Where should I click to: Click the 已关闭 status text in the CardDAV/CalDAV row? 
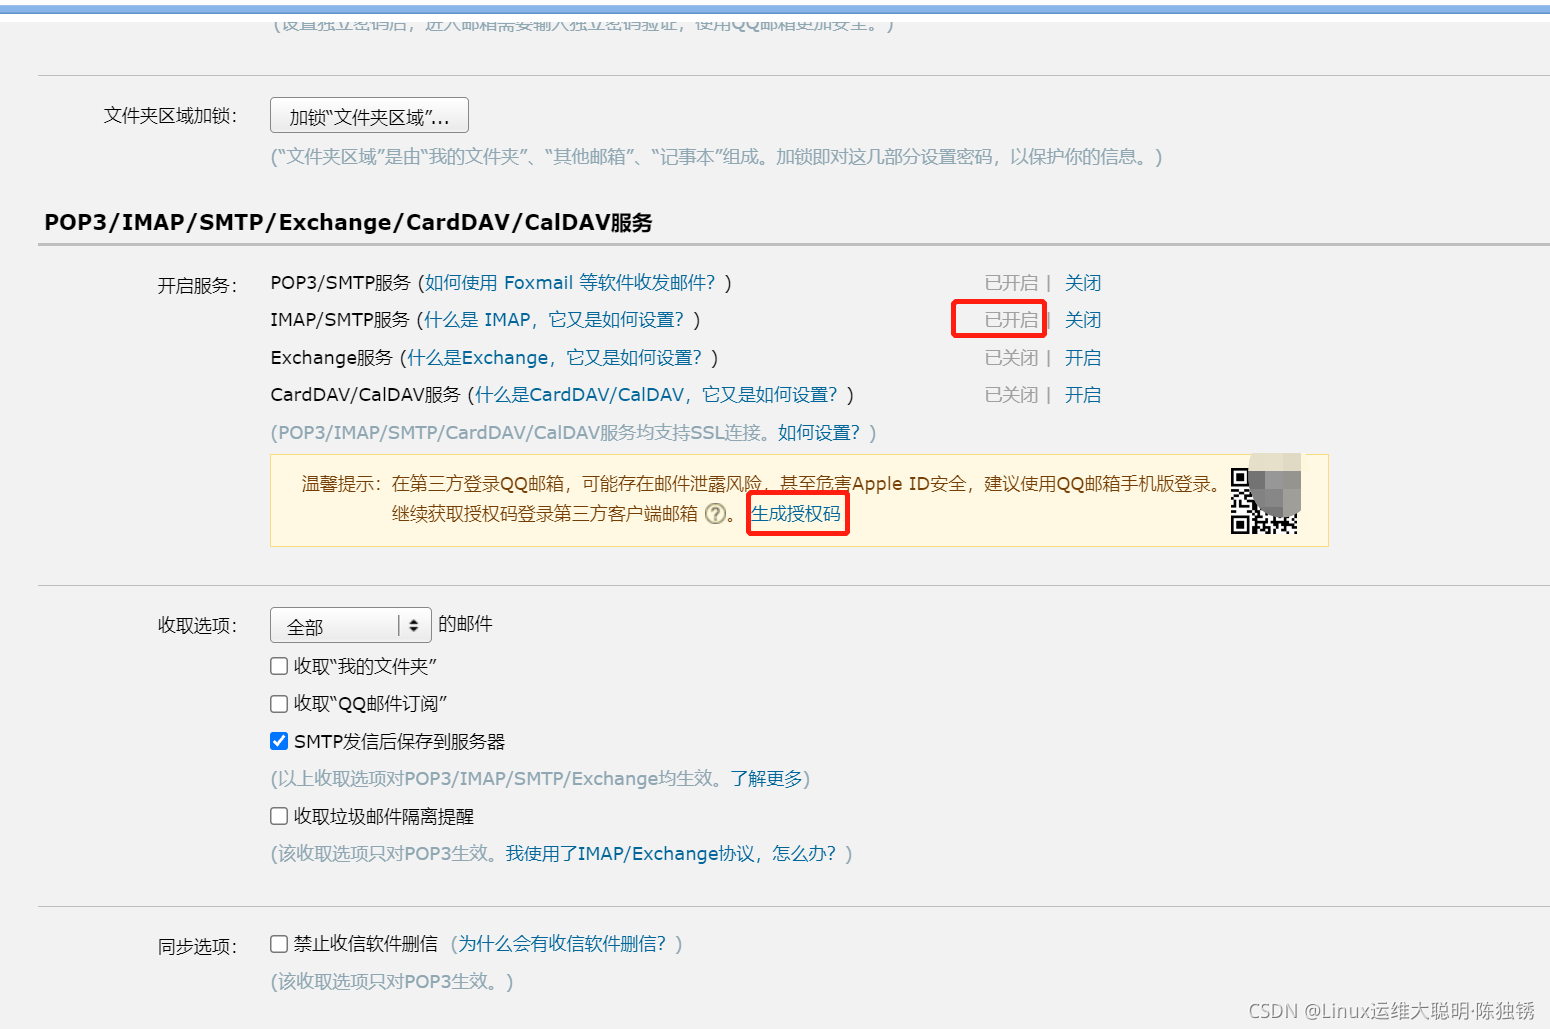pos(1011,395)
